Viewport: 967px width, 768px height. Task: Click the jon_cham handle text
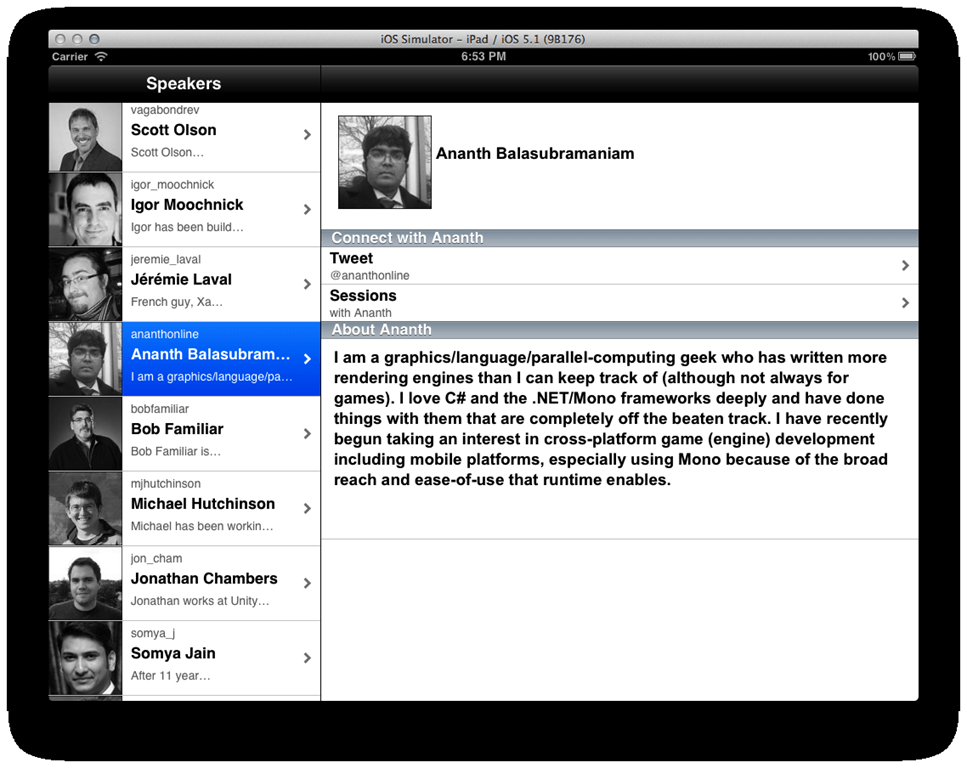(x=156, y=558)
